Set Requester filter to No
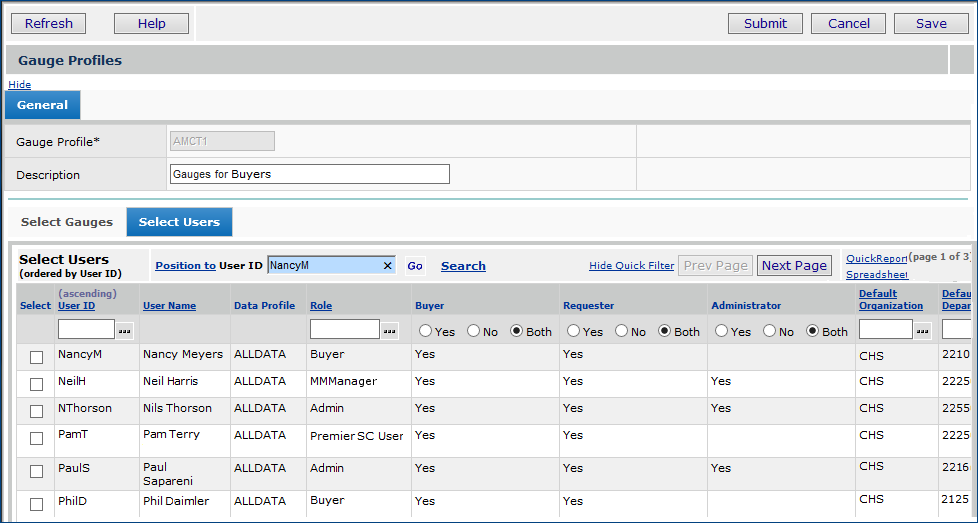The height and width of the screenshot is (523, 978). (621, 331)
